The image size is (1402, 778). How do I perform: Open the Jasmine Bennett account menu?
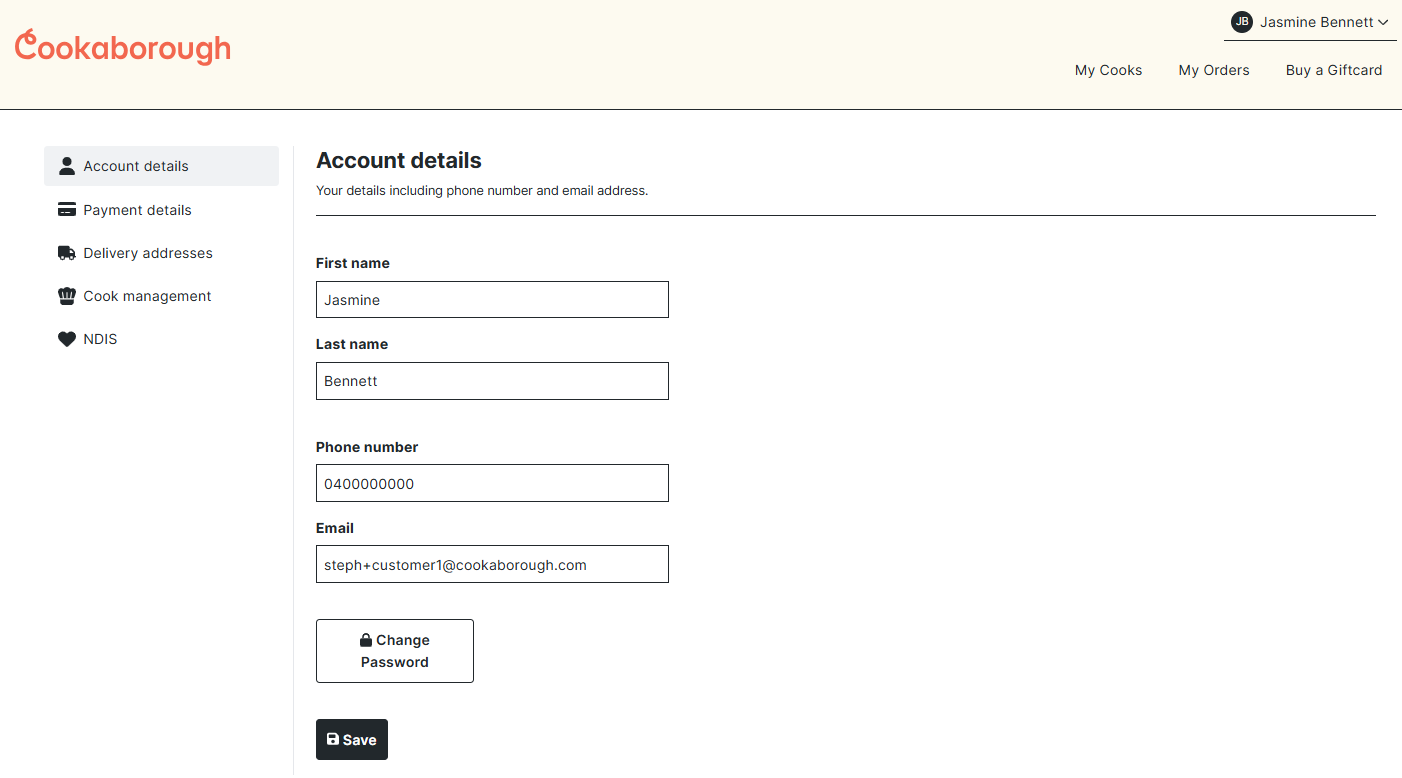(1310, 22)
